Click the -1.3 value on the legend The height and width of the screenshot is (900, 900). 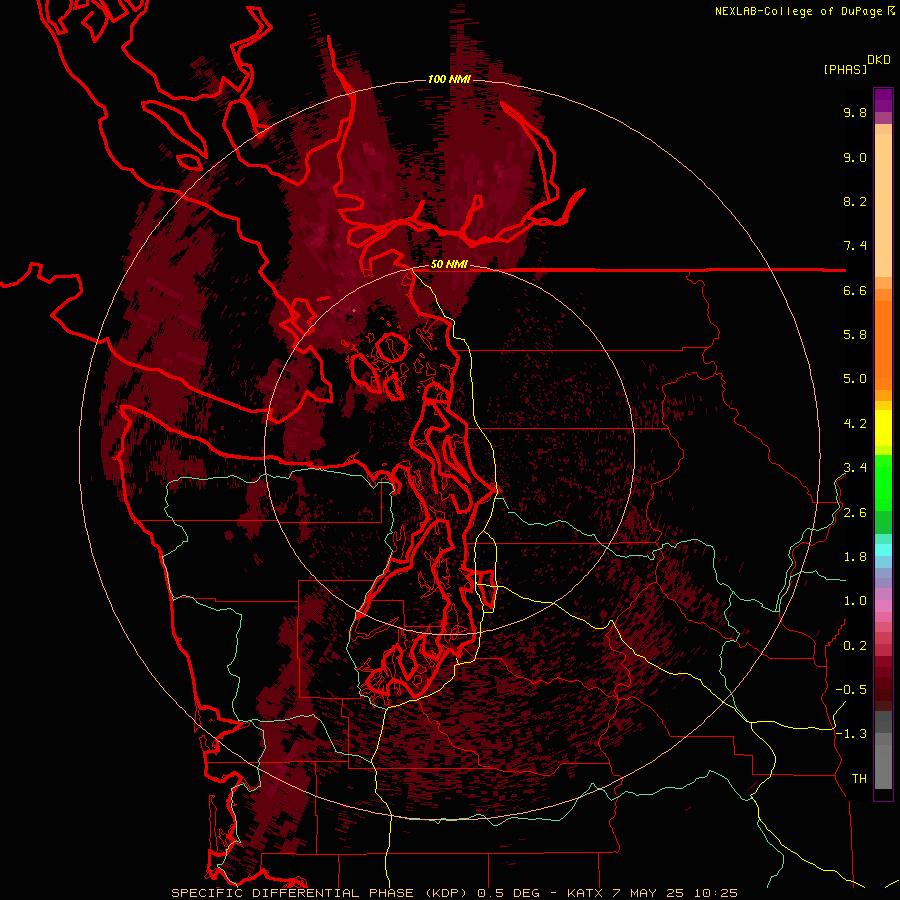[x=851, y=734]
